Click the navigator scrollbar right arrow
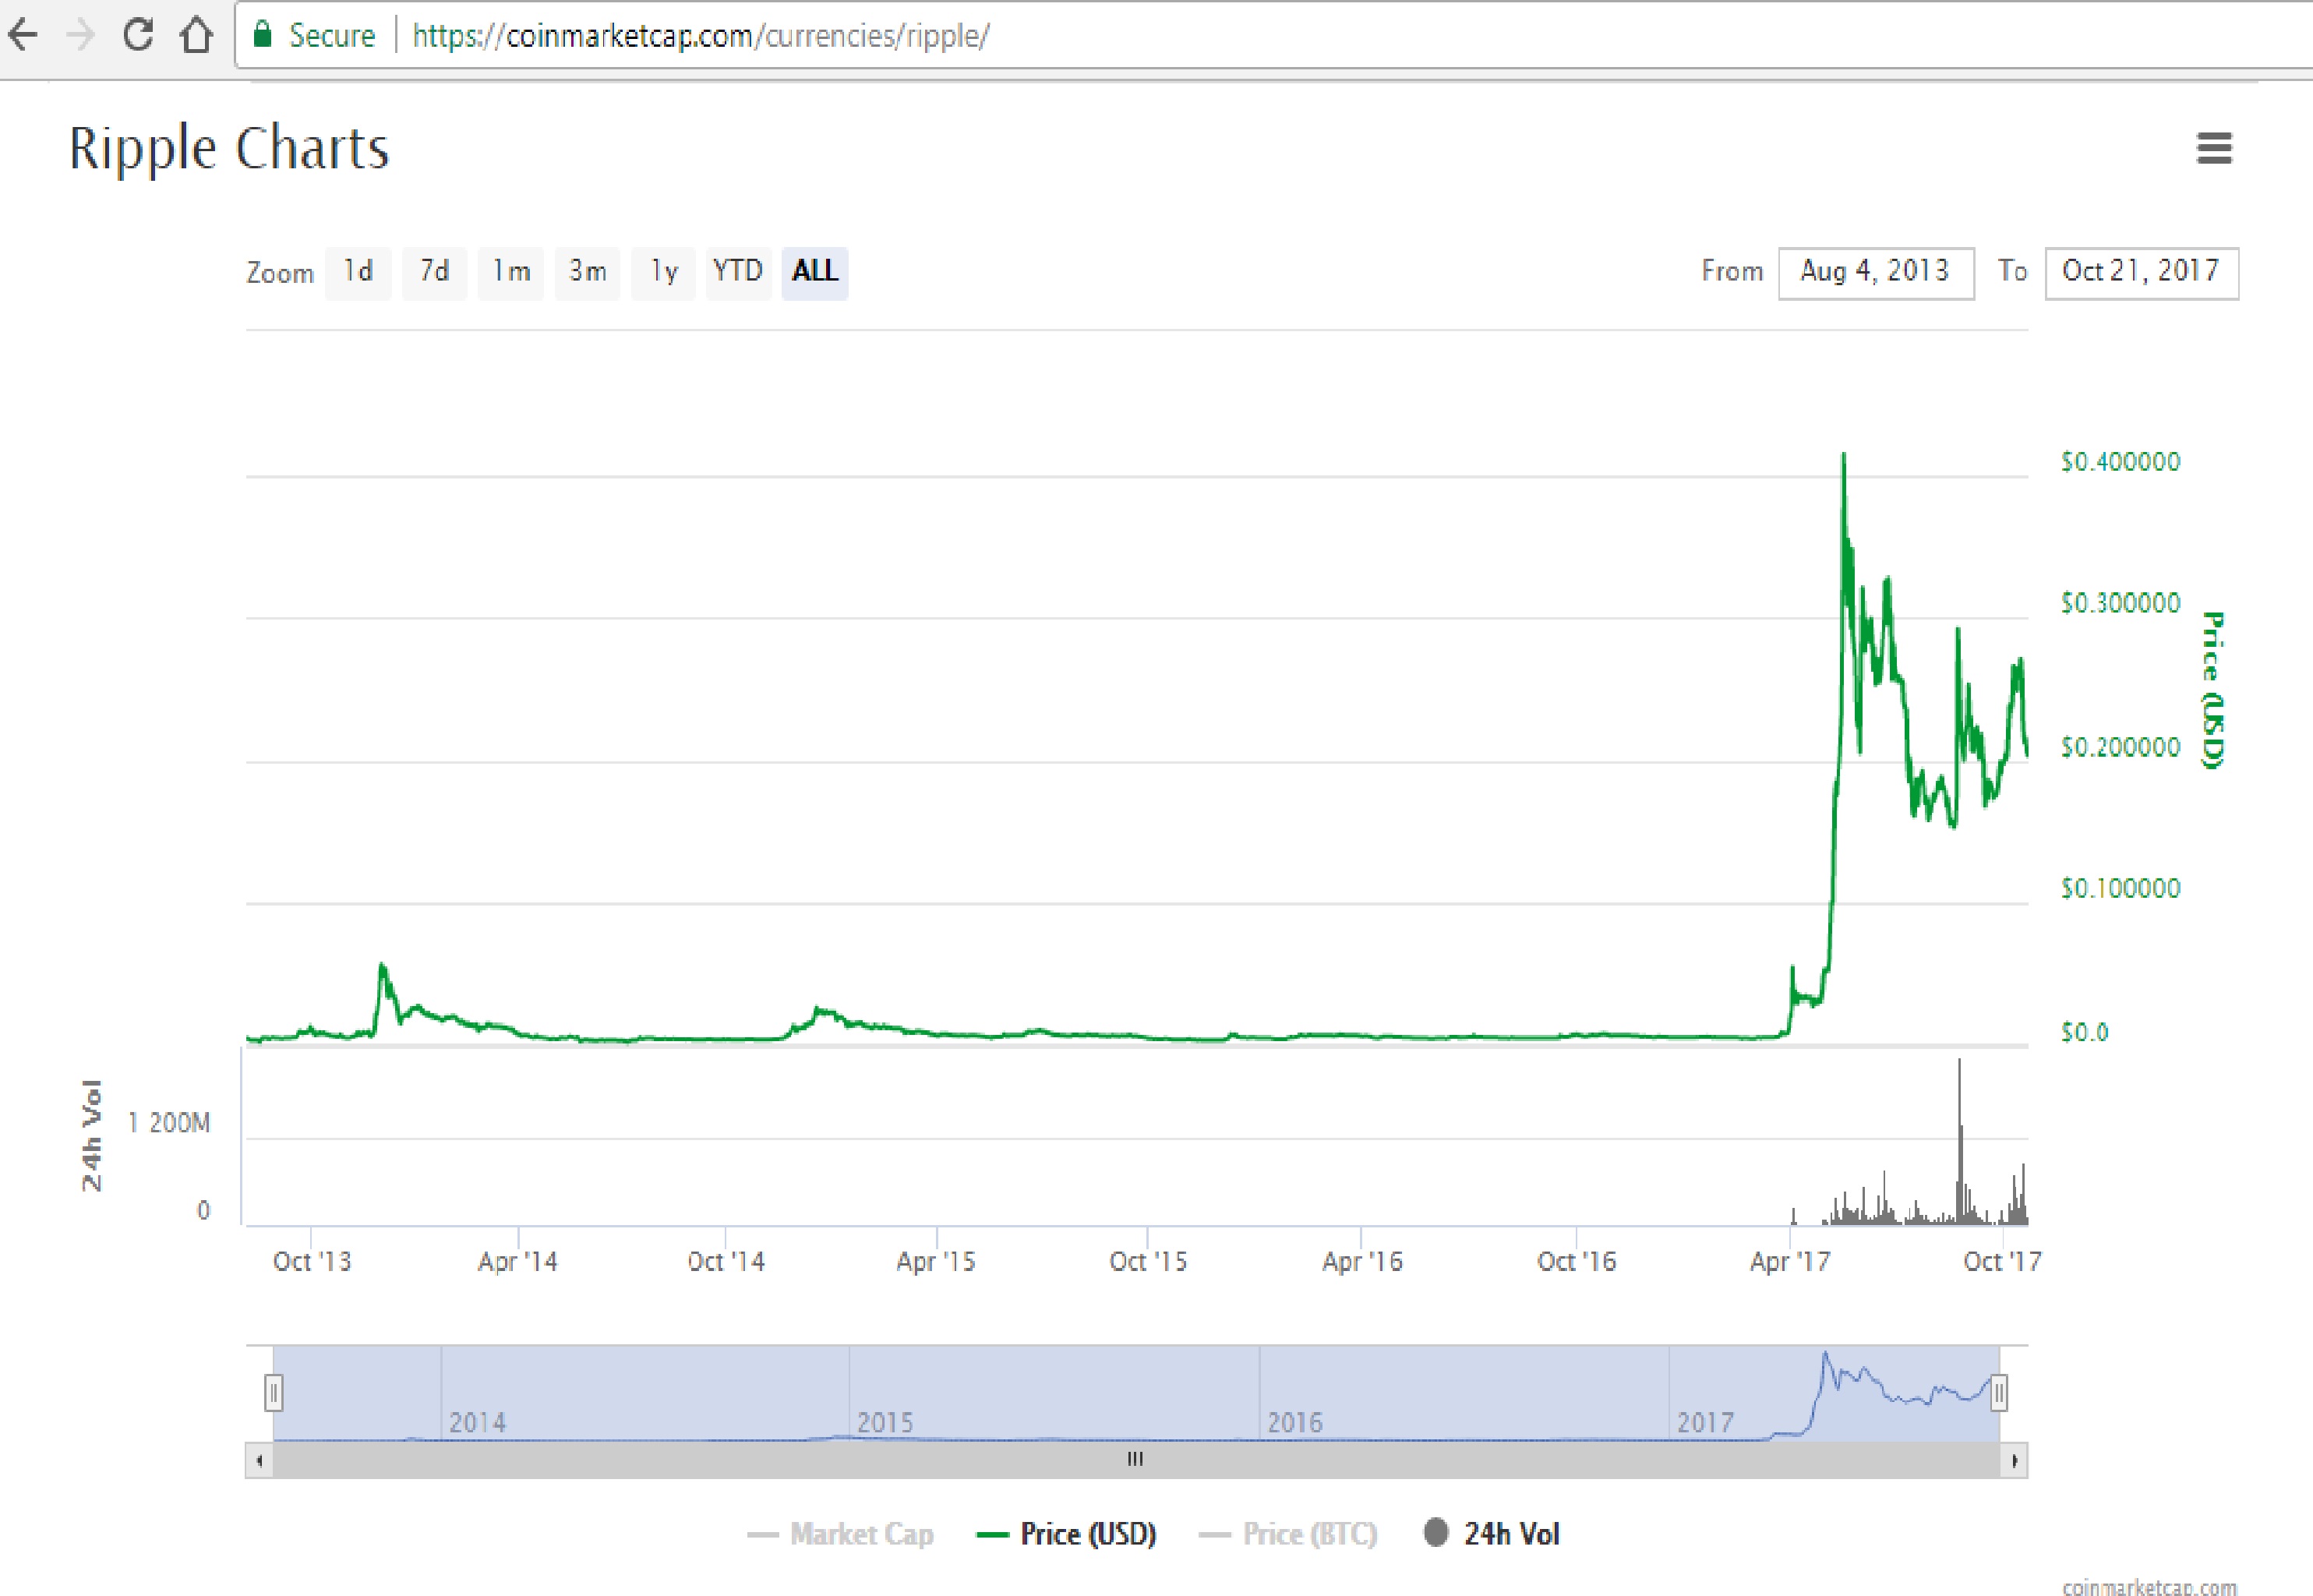Viewport: 2313px width, 1596px height. click(x=2014, y=1461)
